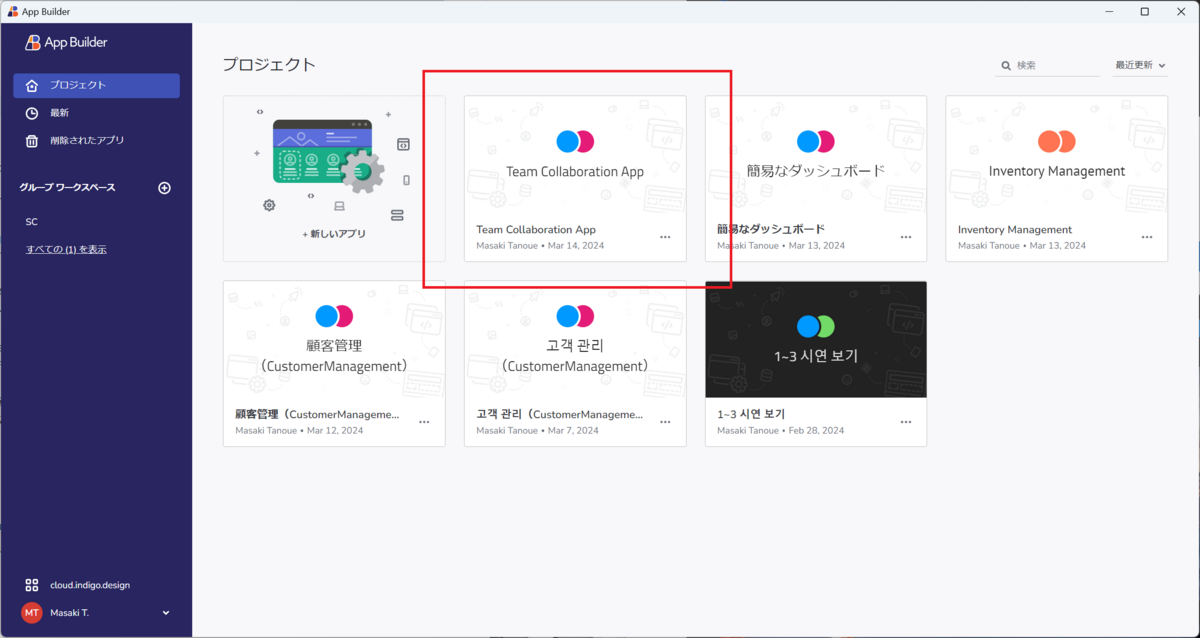The width and height of the screenshot is (1200, 638).
Task: Click the Inventory Management title below thumbnail
Action: tap(1015, 230)
